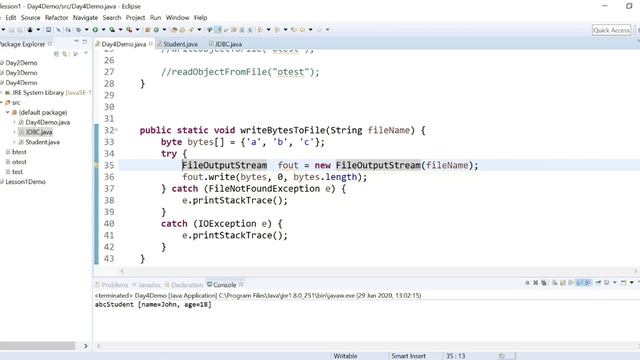This screenshot has width=640, height=360.
Task: Open the Navigate menu
Action: (x=85, y=18)
